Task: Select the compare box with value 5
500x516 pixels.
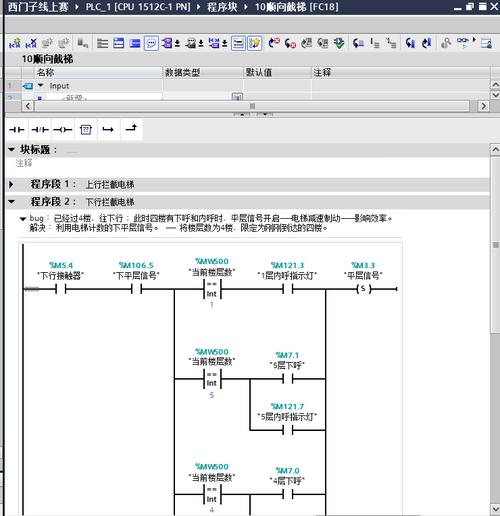Action: pyautogui.click(x=212, y=379)
